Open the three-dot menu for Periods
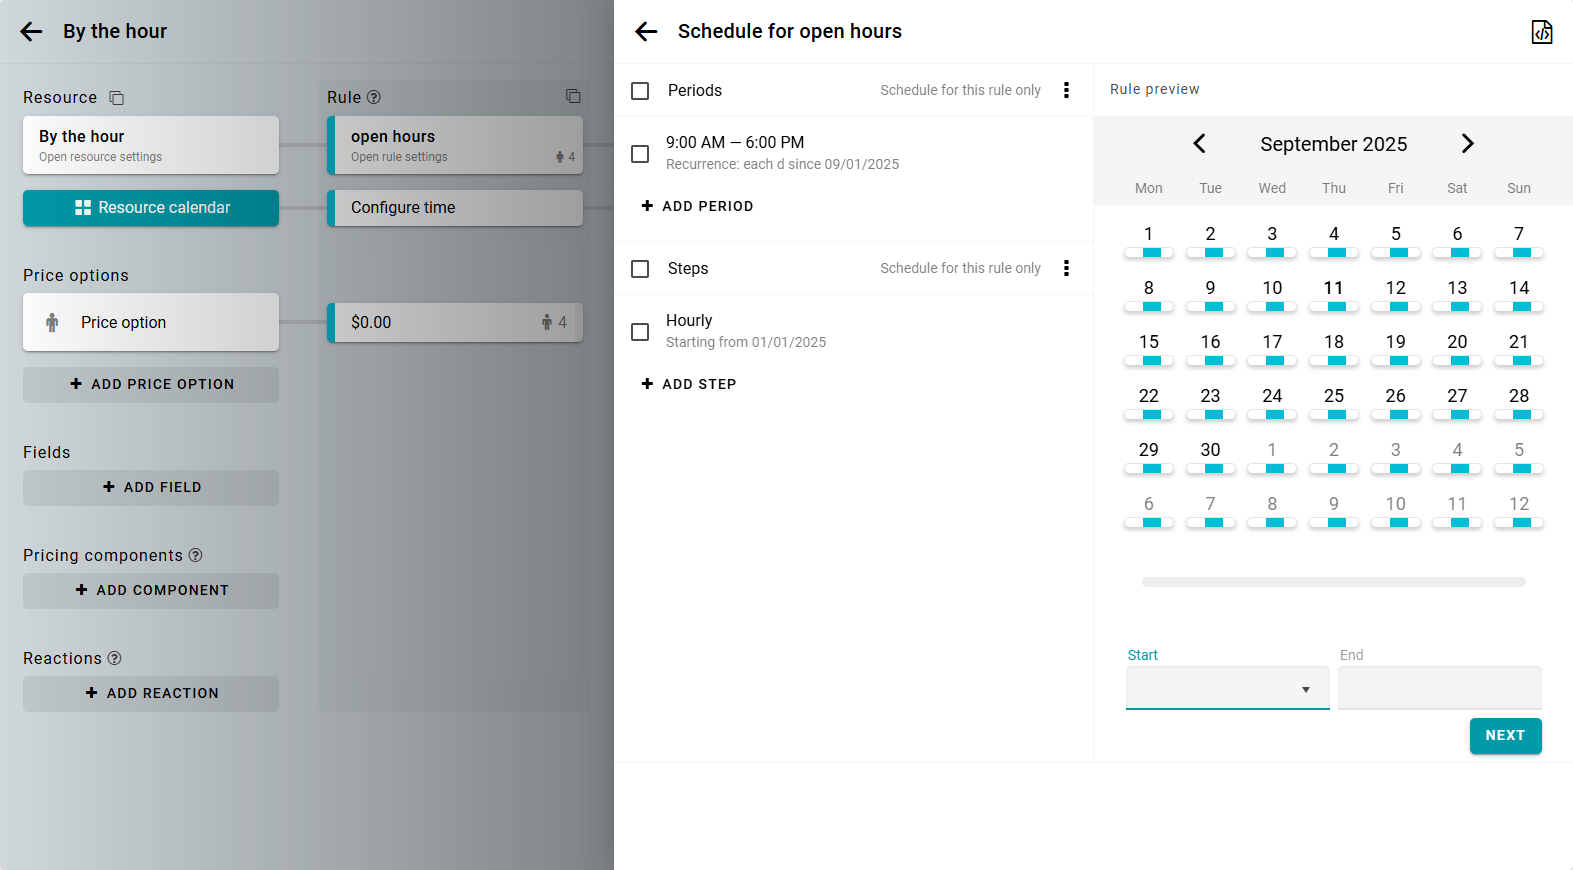1573x870 pixels. click(1066, 90)
